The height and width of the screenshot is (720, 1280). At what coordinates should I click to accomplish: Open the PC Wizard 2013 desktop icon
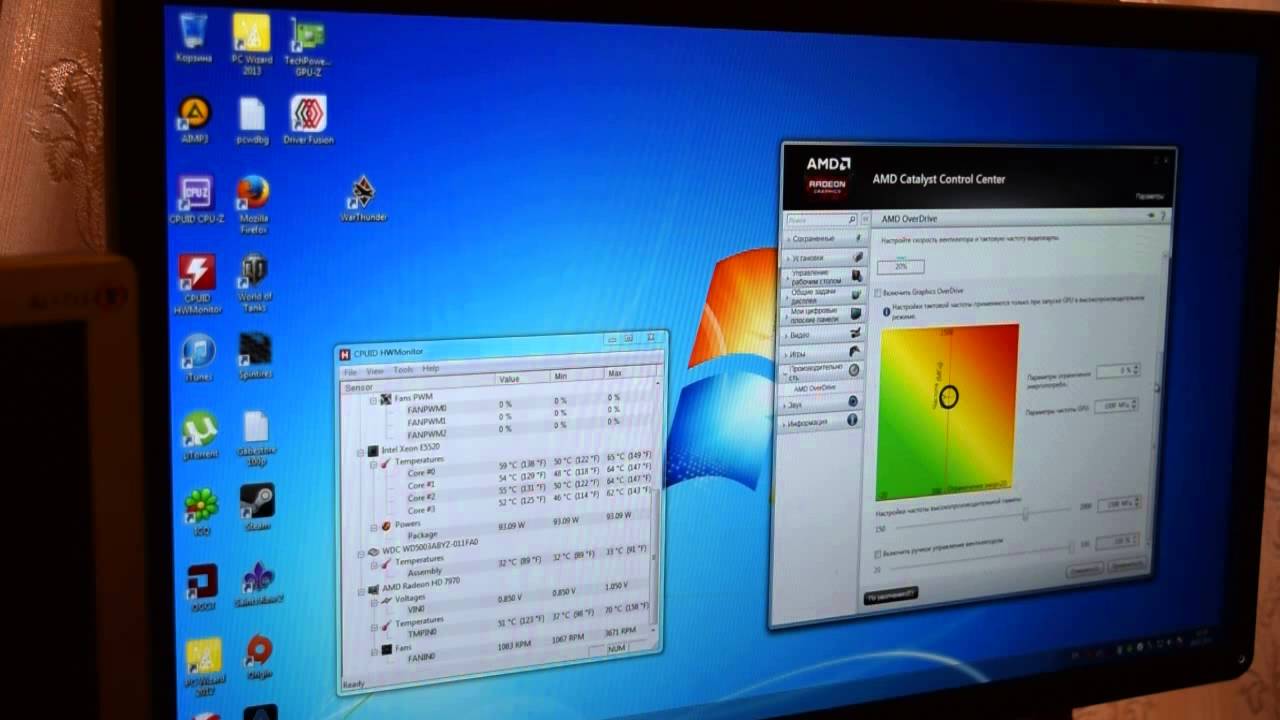click(251, 44)
